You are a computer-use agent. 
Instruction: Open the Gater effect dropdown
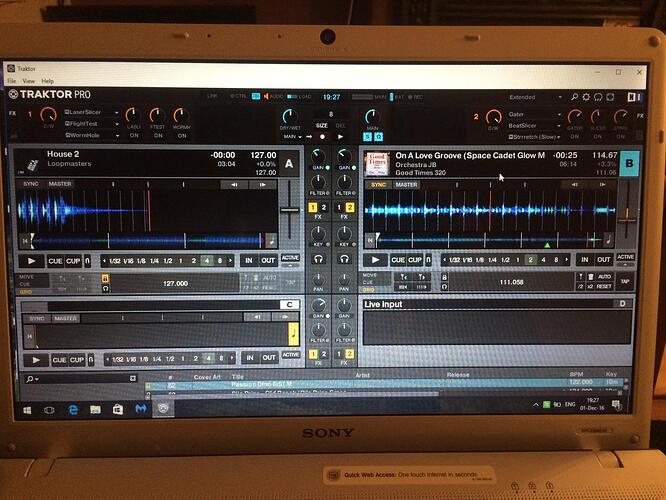point(559,114)
